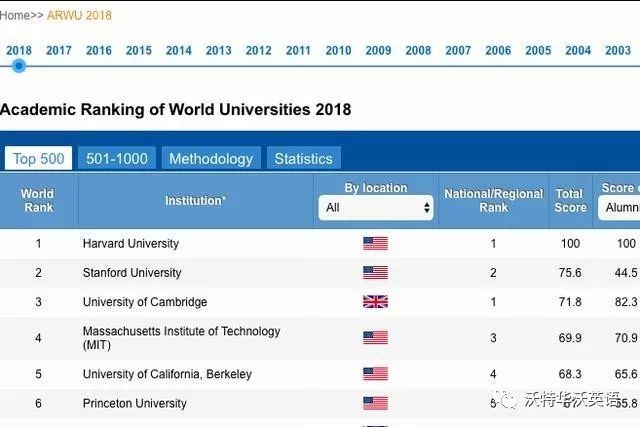Screen dimensions: 640x427
Task: Click the US flag in Stanford row
Action: 376,273
